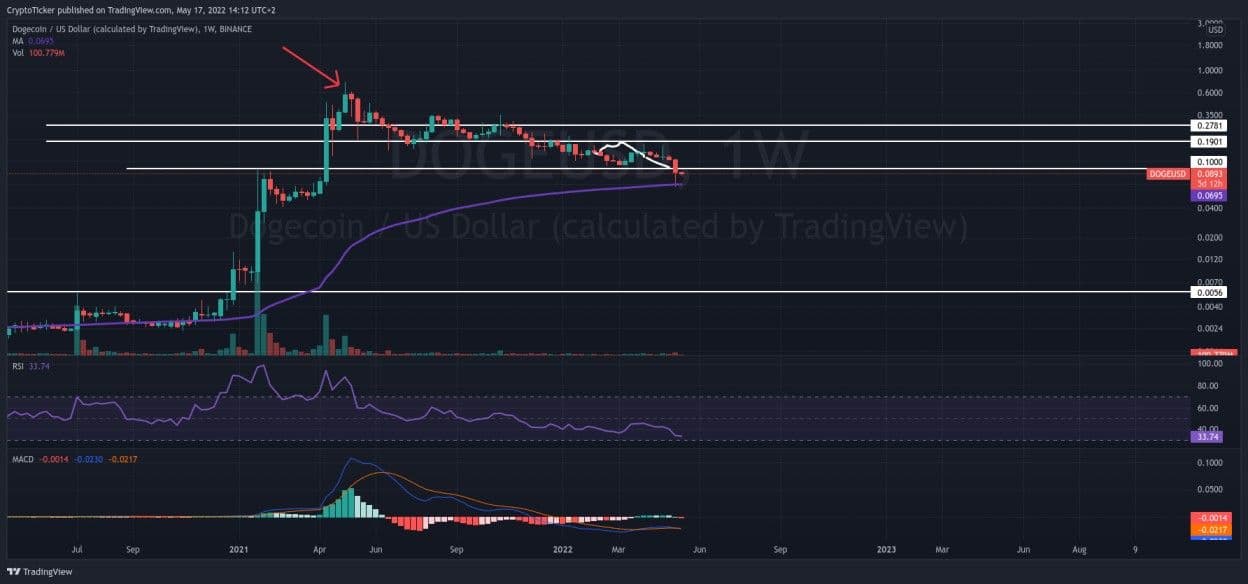Click the RSI indicator legend label

click(x=18, y=367)
